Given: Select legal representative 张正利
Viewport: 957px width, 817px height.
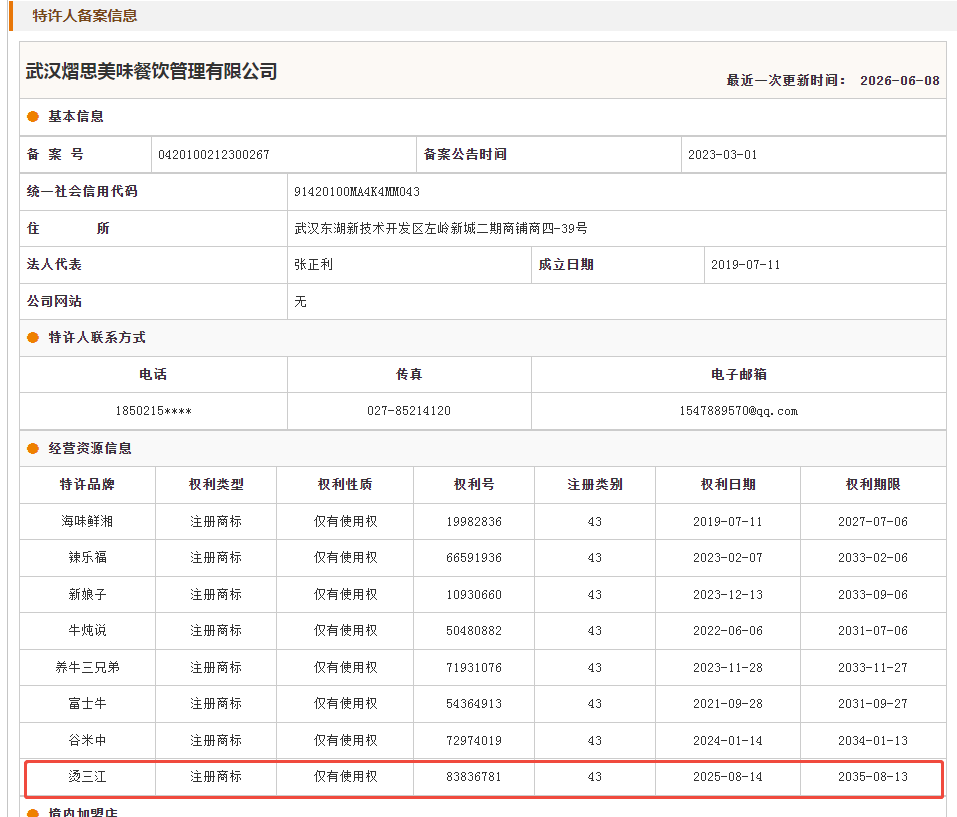Looking at the screenshot, I should coord(314,264).
